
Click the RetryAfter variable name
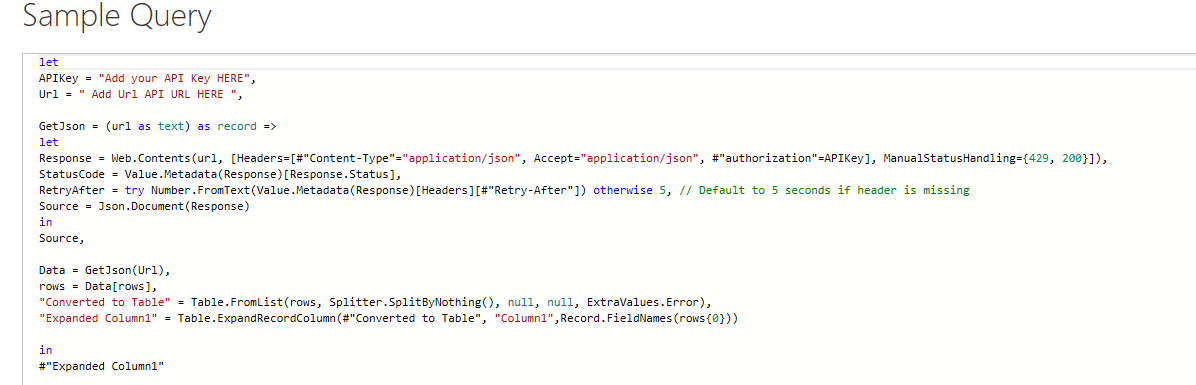[71, 191]
